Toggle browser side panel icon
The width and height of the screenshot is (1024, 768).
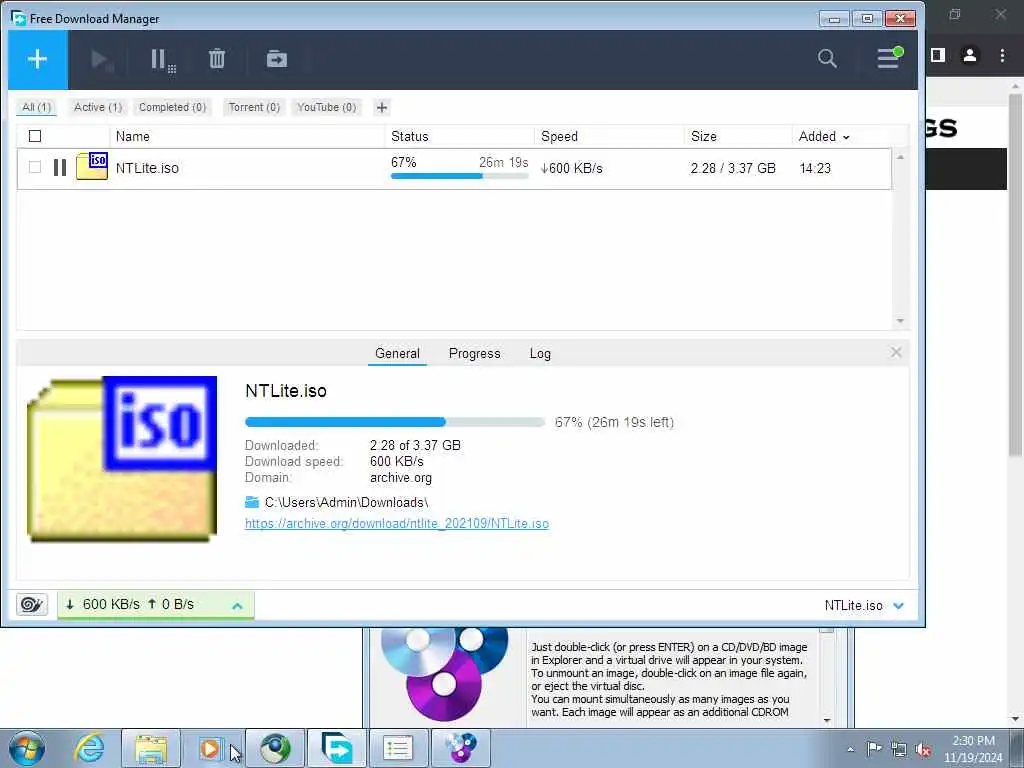(x=938, y=56)
